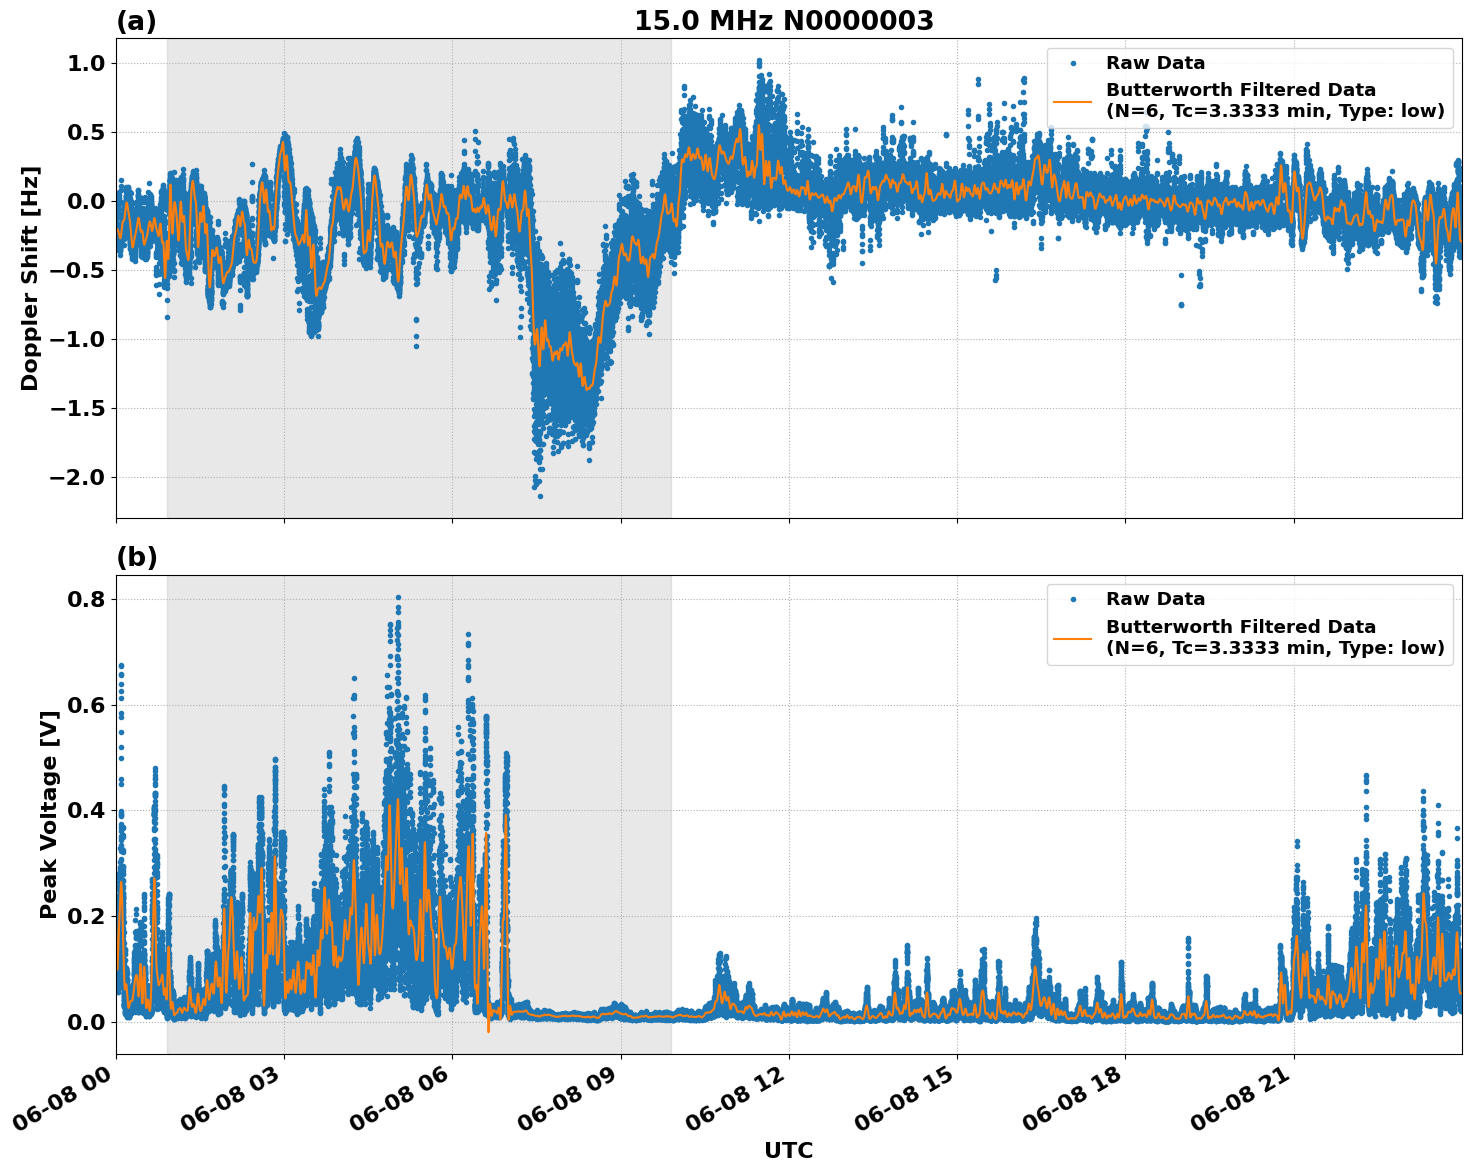Select the Raw Data label in Doppler Shift legend
The image size is (1471, 1172).
[1155, 63]
